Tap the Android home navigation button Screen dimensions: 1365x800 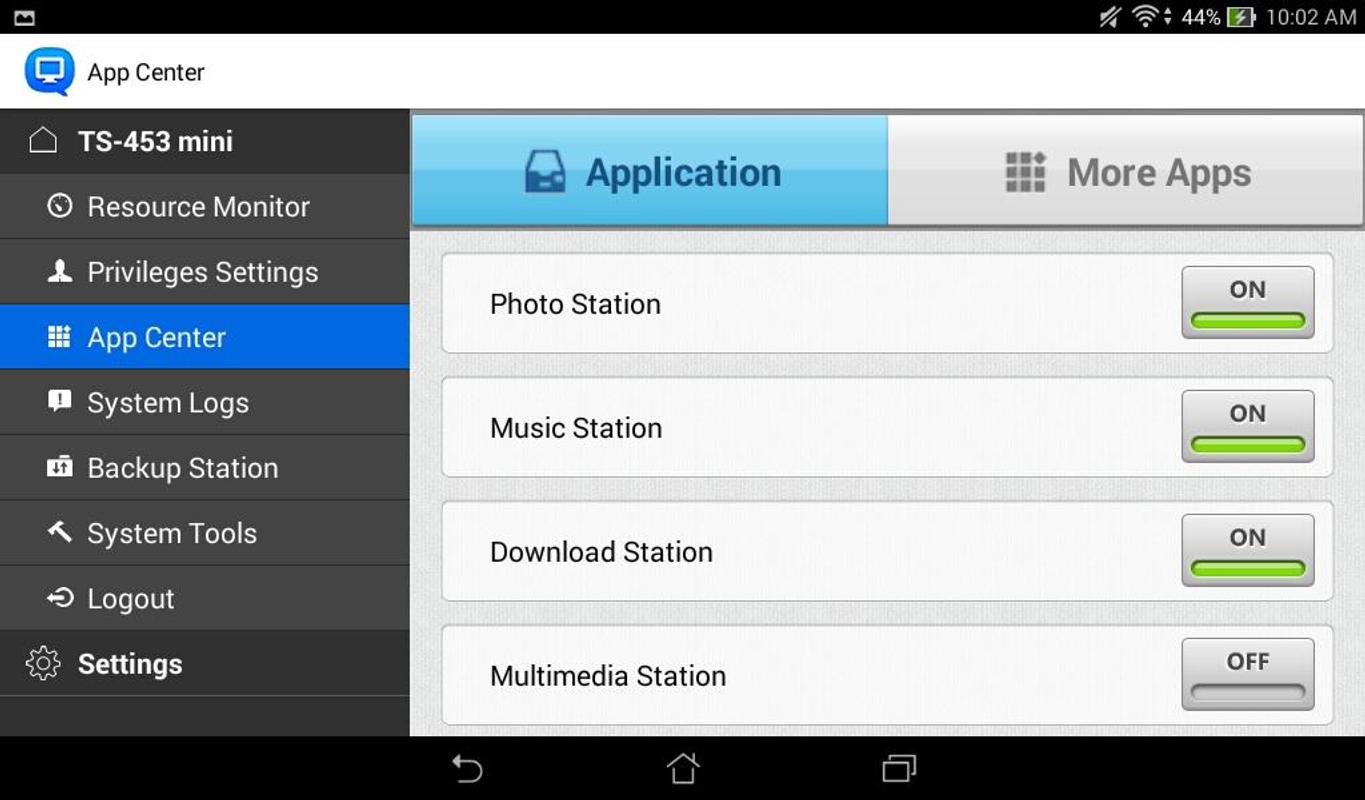pos(683,768)
